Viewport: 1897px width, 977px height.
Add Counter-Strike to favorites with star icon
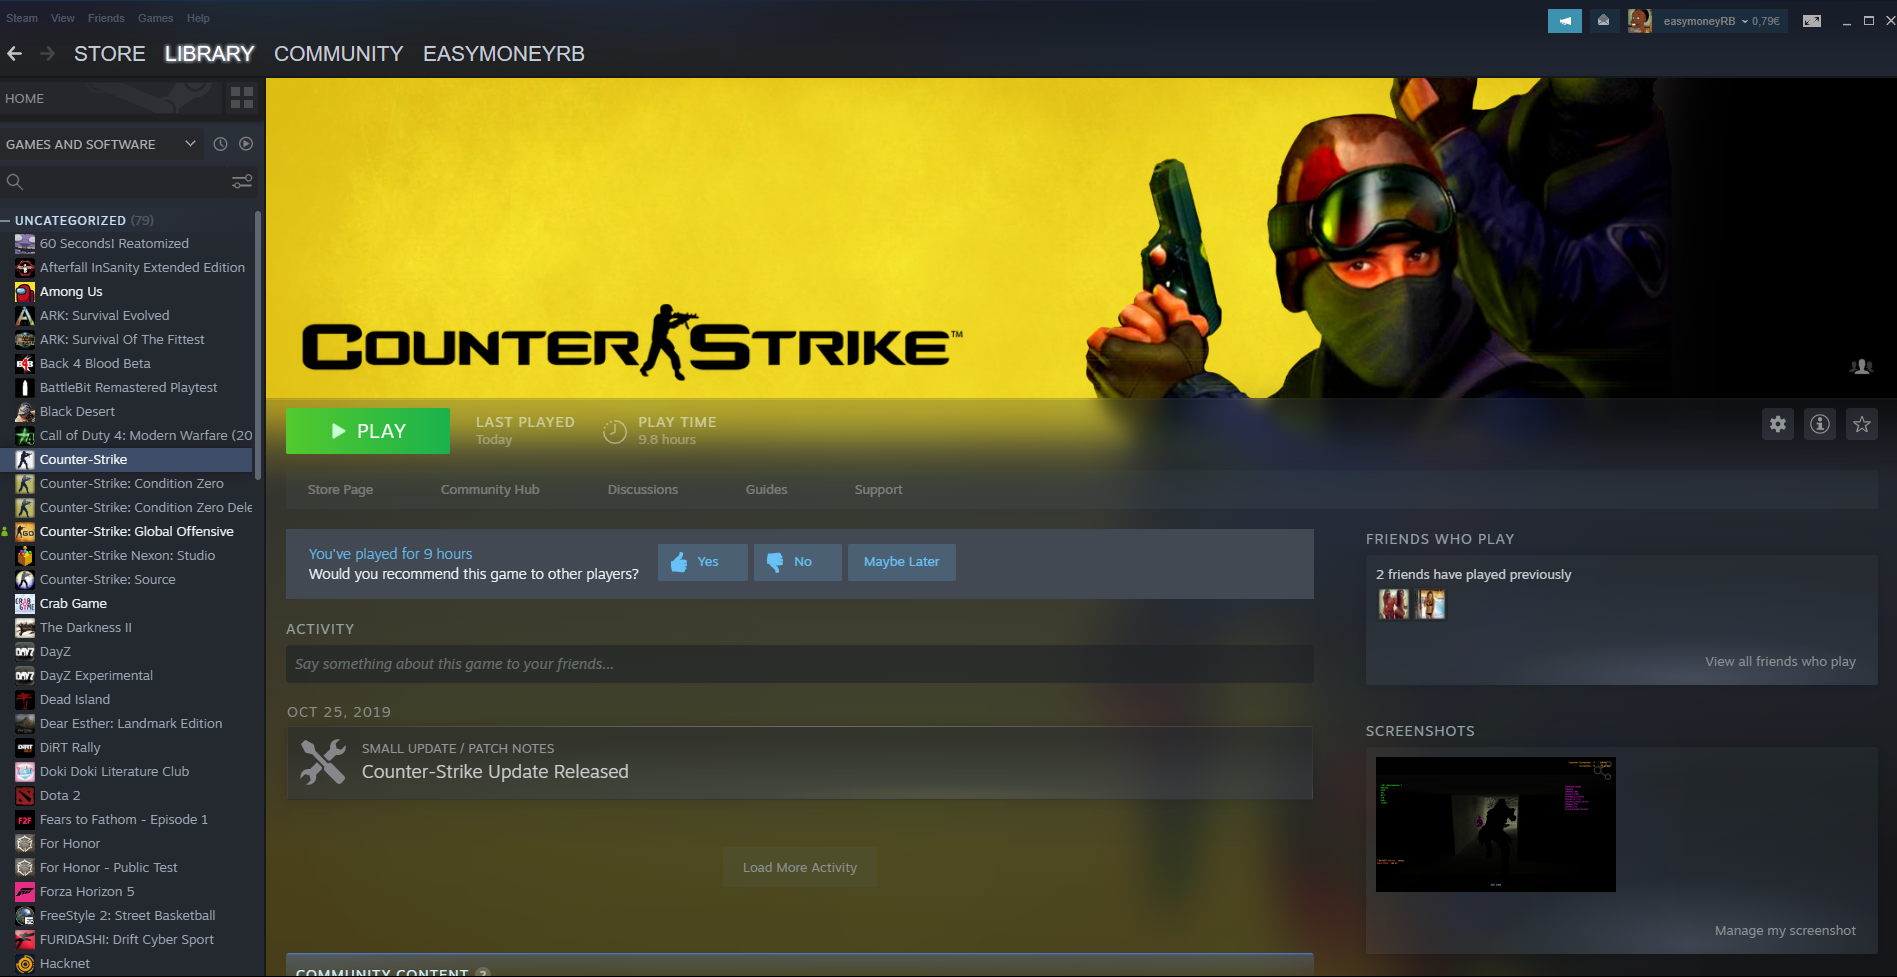1861,424
